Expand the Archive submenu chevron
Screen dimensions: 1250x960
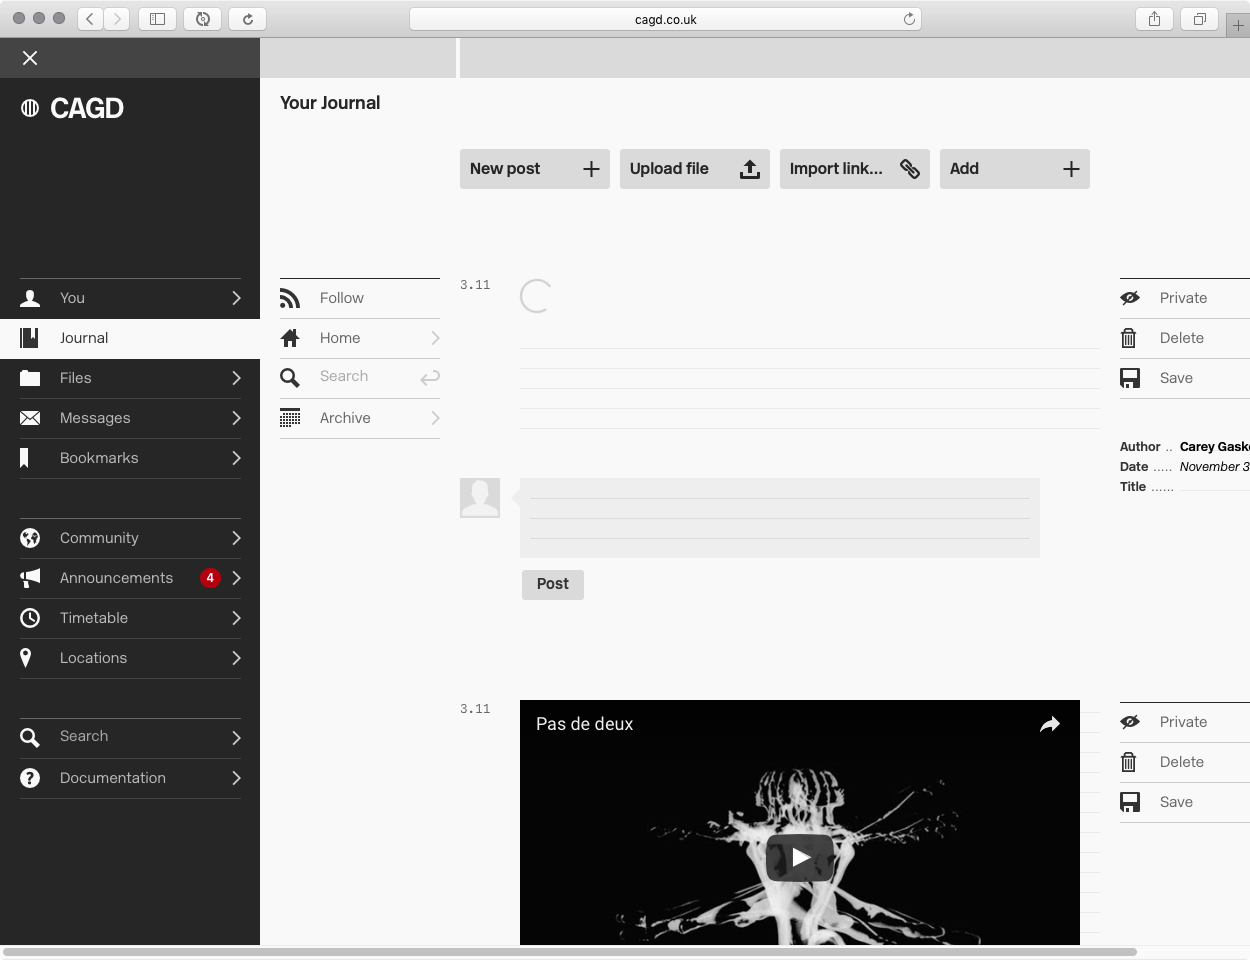(x=435, y=418)
